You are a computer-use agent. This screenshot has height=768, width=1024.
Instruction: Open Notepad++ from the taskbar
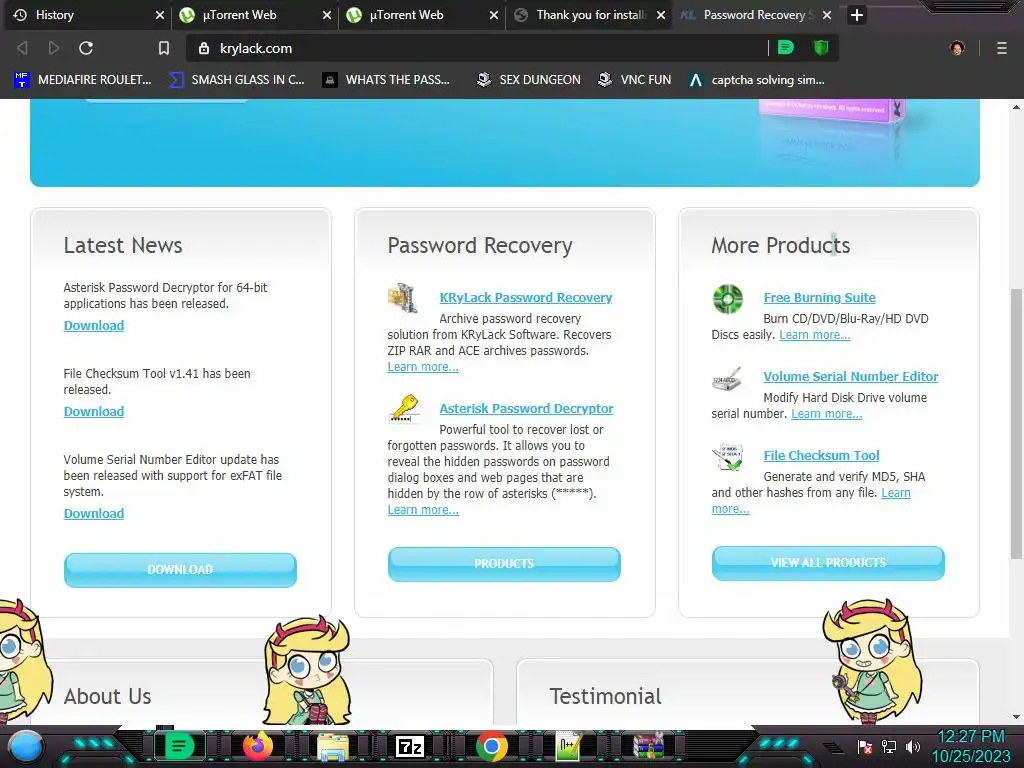point(569,746)
